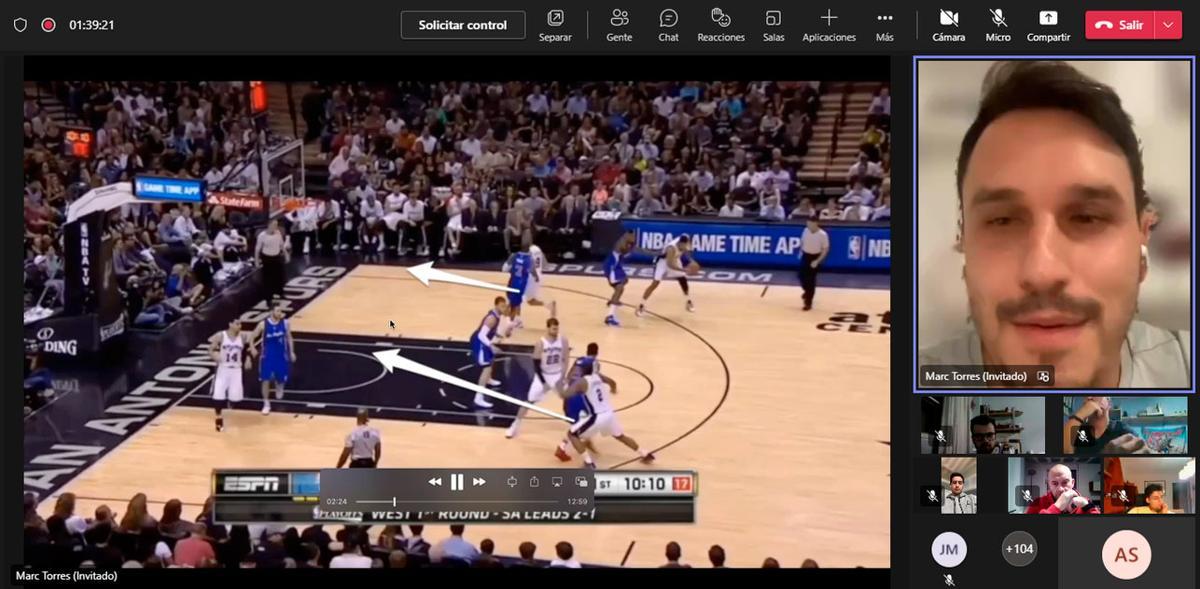Turn on the camera with Cámara
Viewport: 1200px width, 589px height.
(948, 25)
